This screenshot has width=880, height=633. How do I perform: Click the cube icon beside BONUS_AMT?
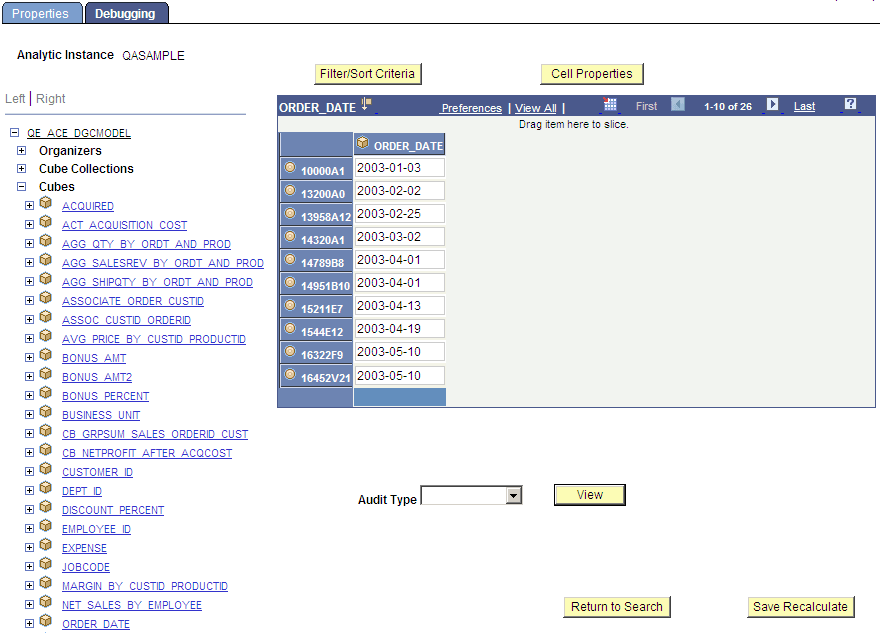pyautogui.click(x=45, y=357)
